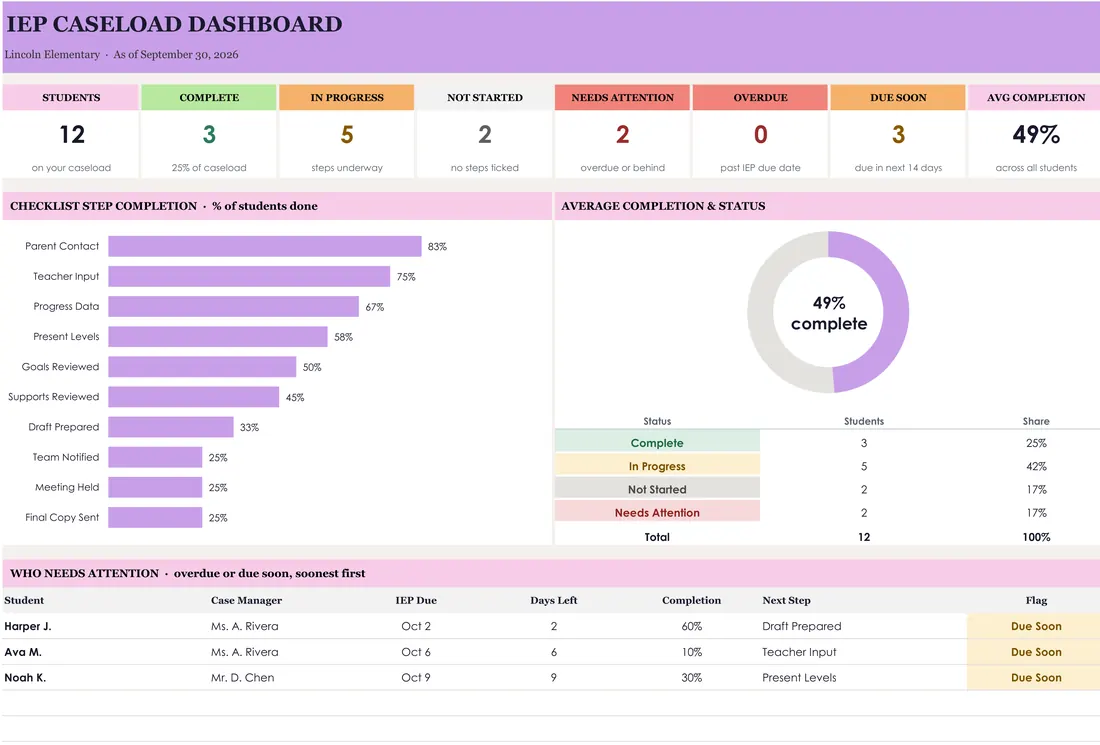Click the Days Left column header

click(554, 600)
